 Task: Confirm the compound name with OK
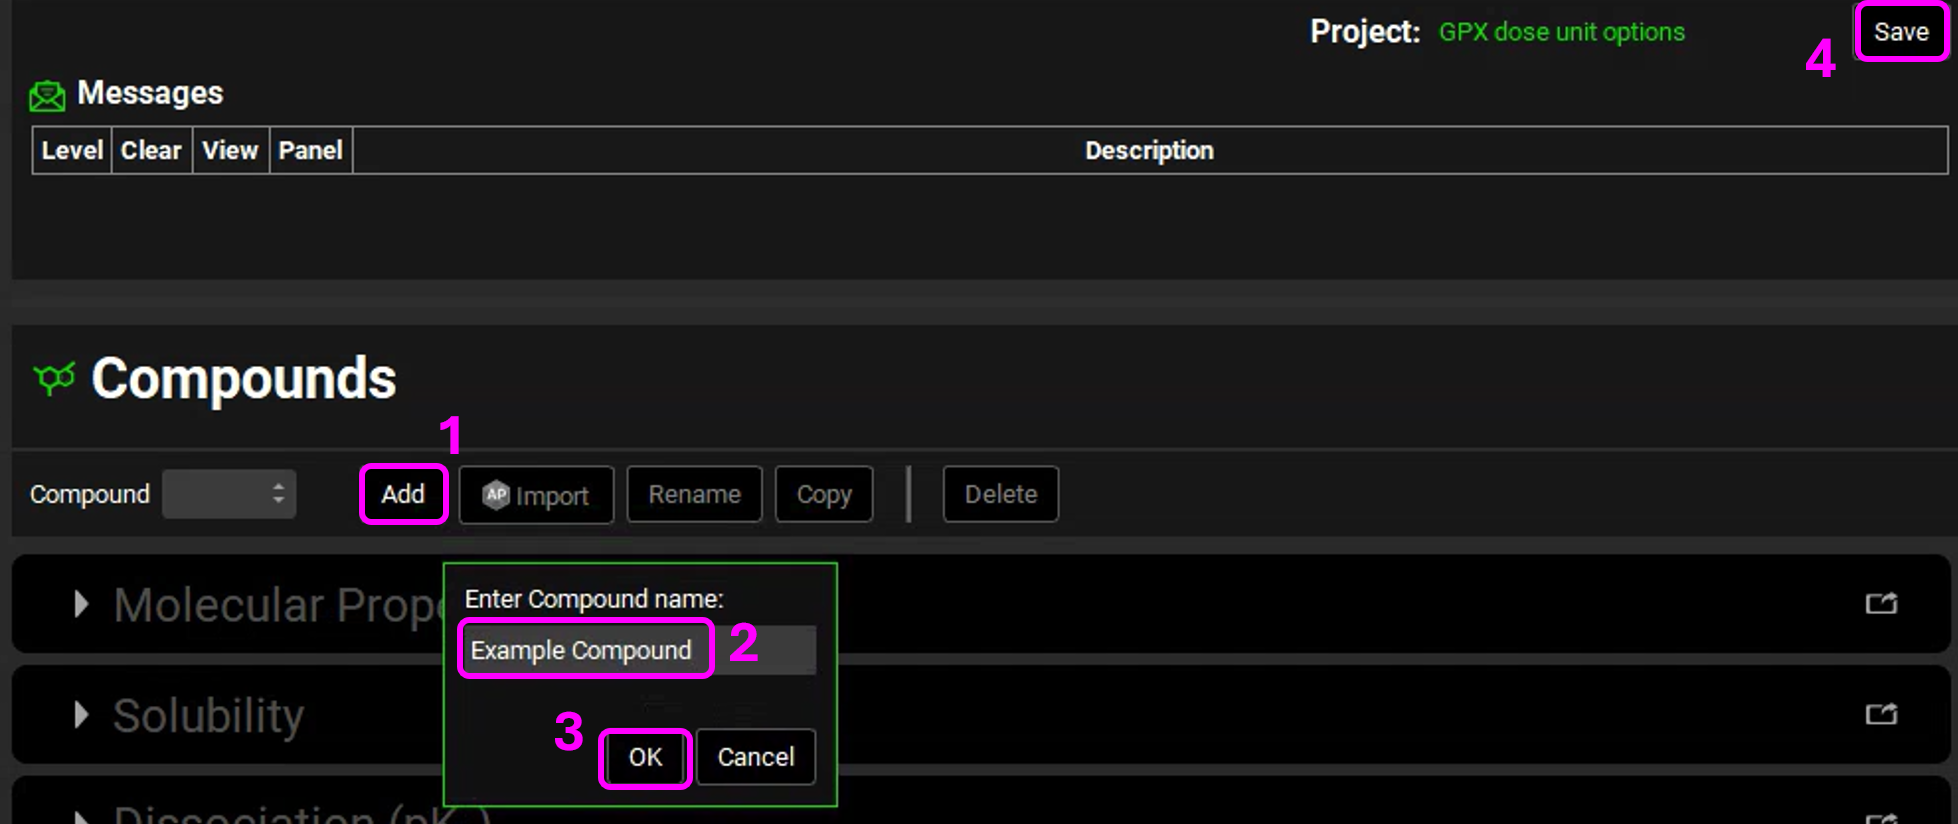coord(645,757)
